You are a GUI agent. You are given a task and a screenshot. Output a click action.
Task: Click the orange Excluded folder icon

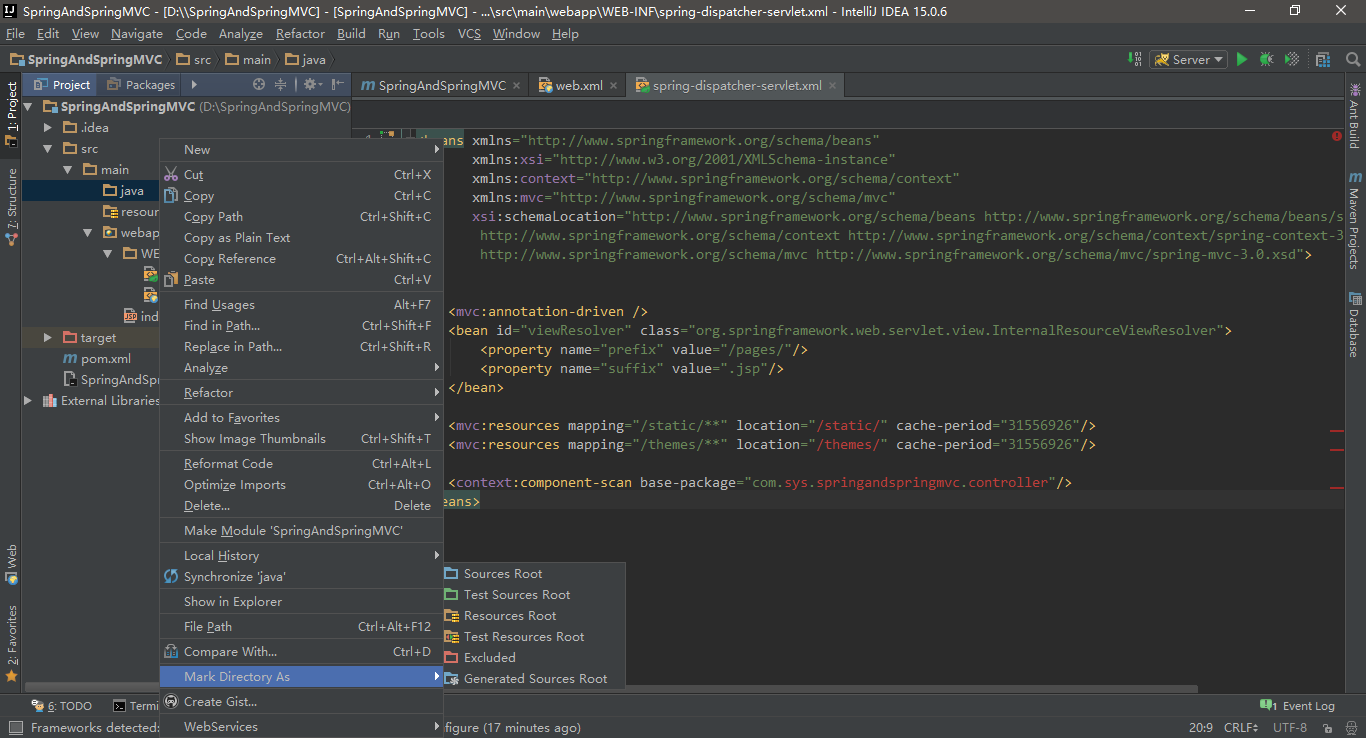pyautogui.click(x=451, y=657)
